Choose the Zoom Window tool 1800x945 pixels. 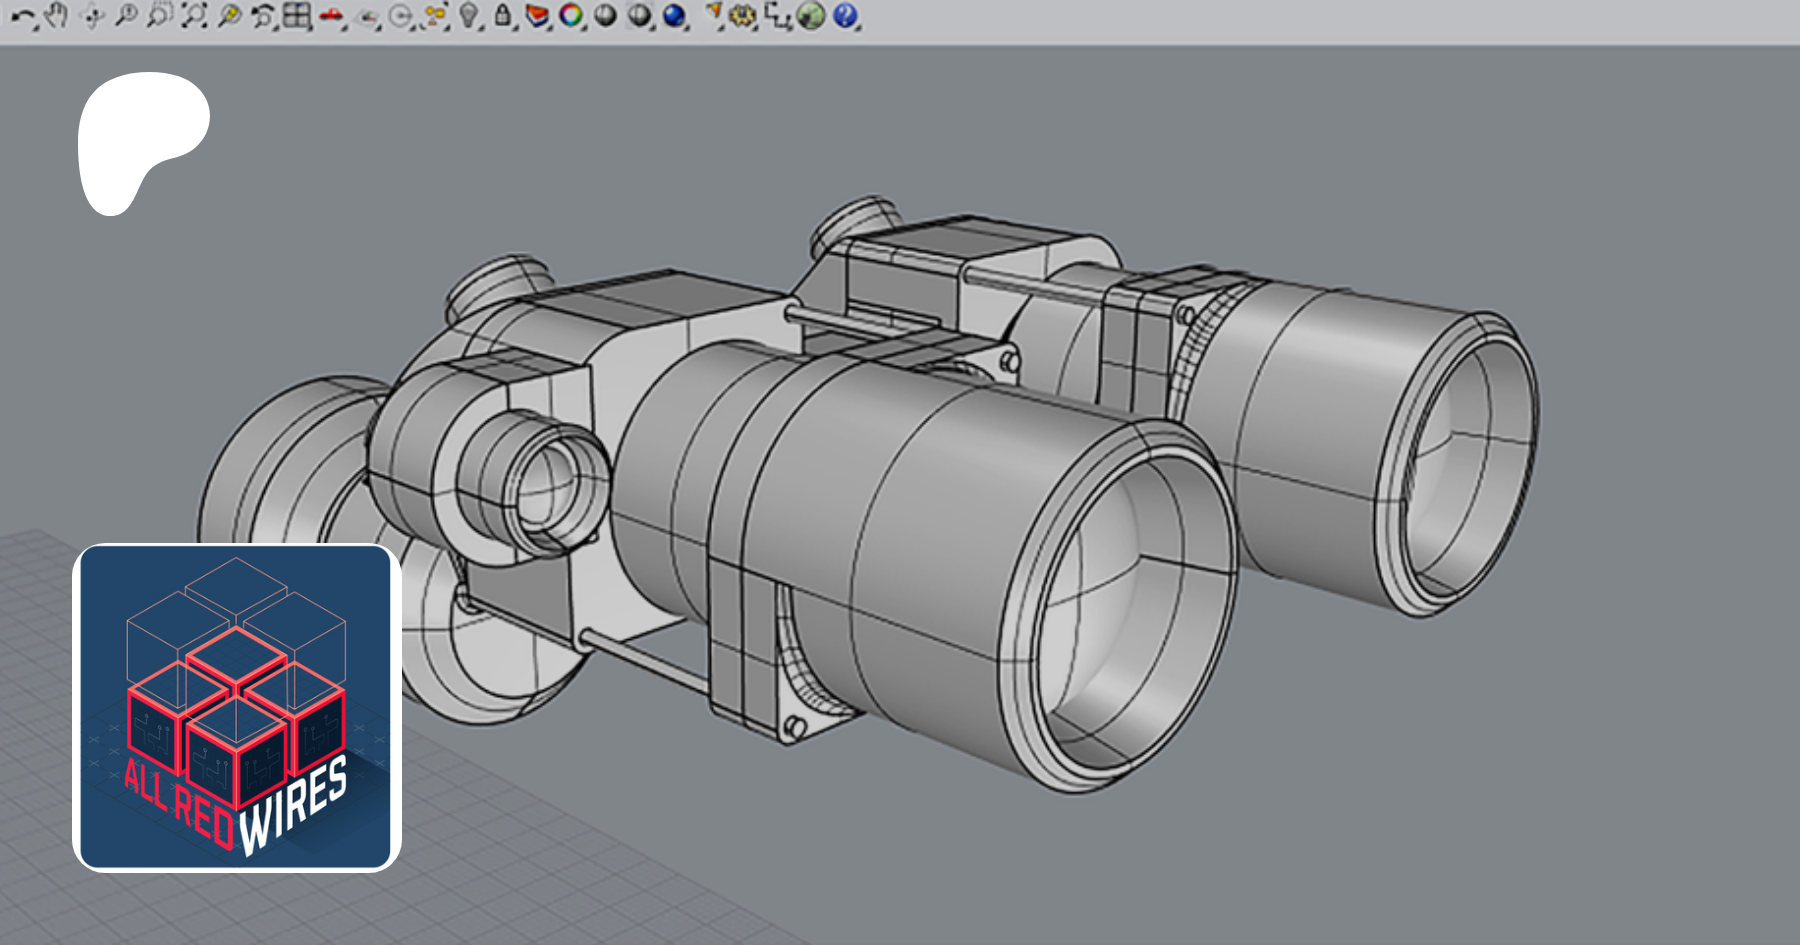pyautogui.click(x=159, y=16)
